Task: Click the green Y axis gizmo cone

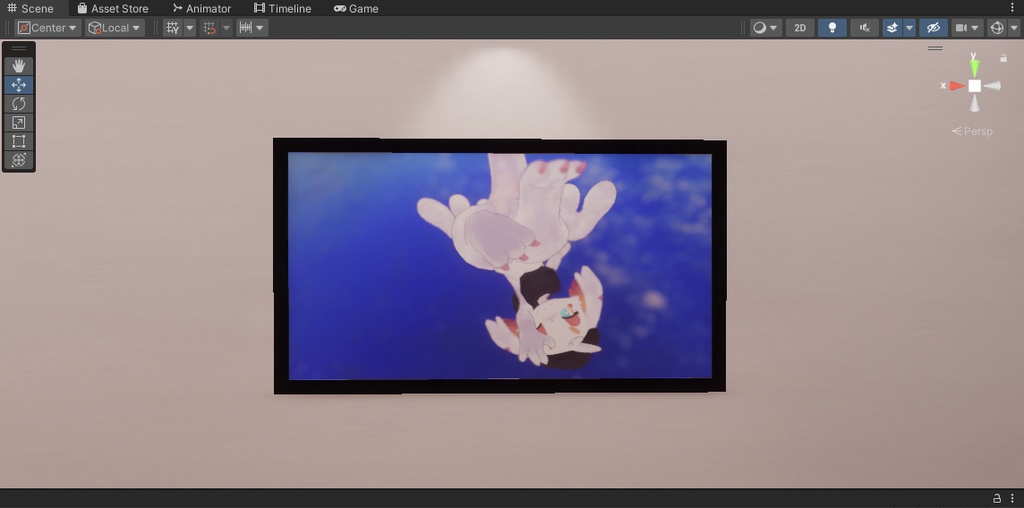Action: click(x=974, y=67)
